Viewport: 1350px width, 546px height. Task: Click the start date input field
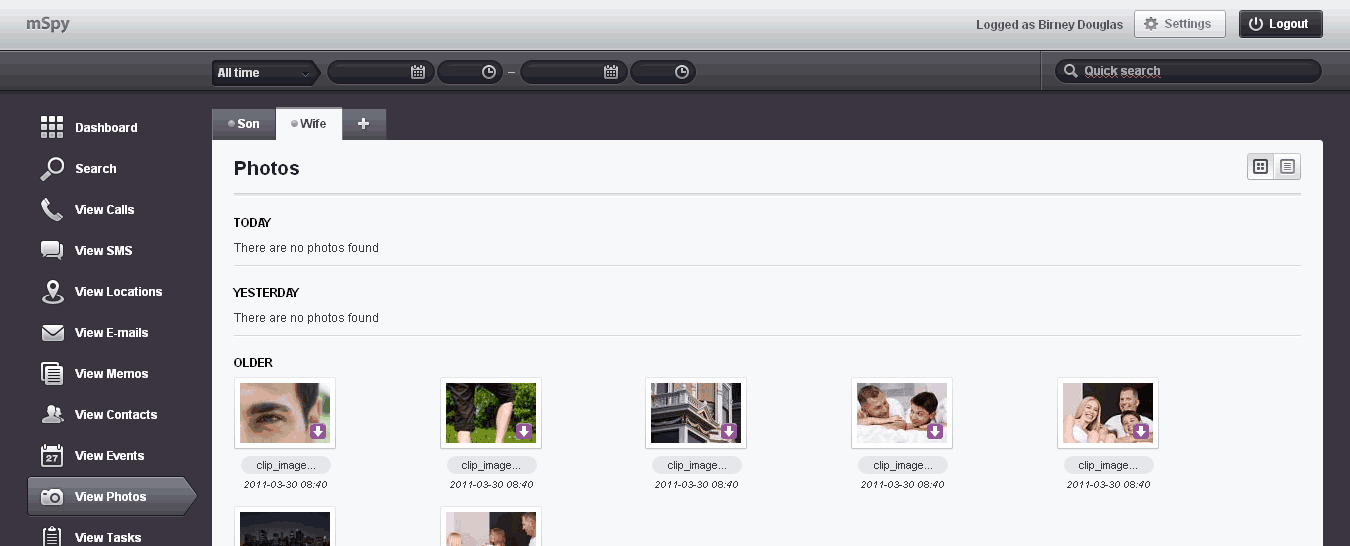coord(381,72)
